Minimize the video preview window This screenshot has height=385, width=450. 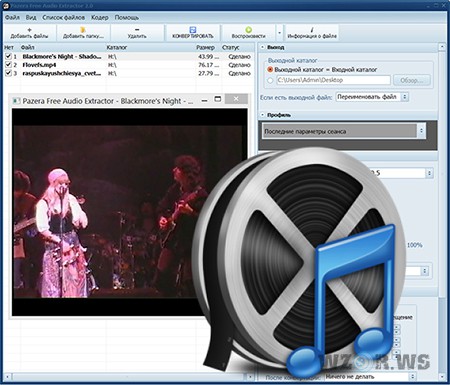205,100
